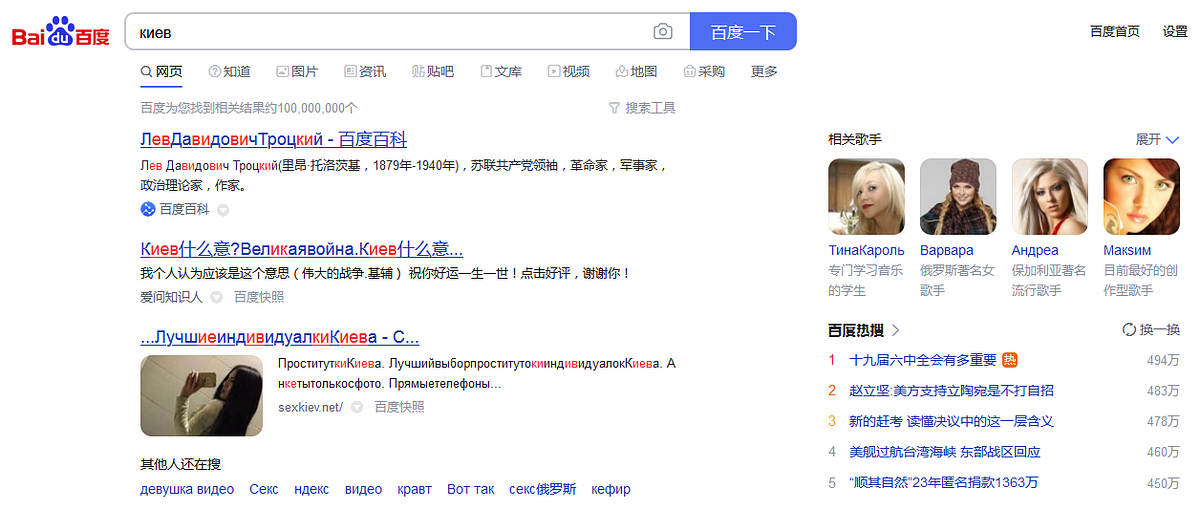
Task: Click the 百度一下 search button
Action: coord(743,32)
